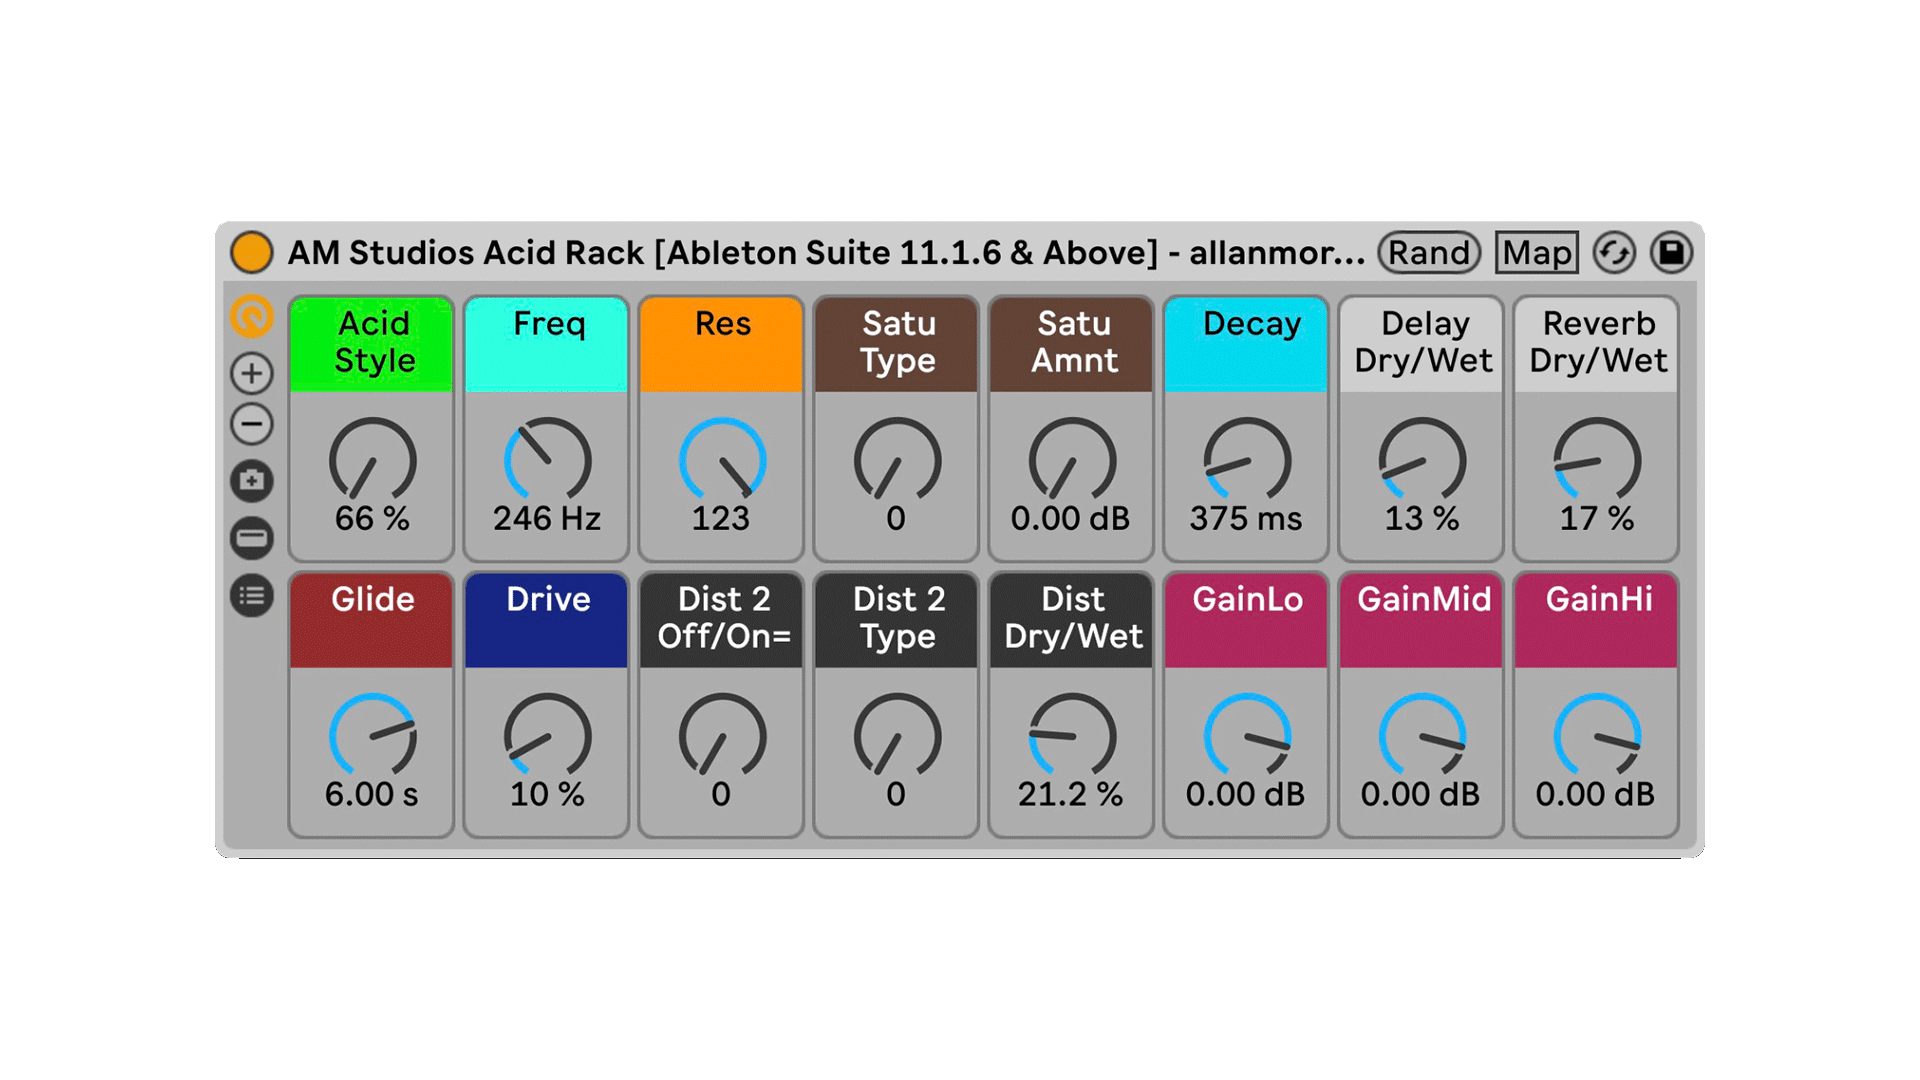
Task: Disable the Acid Rack device activator
Action: point(252,253)
